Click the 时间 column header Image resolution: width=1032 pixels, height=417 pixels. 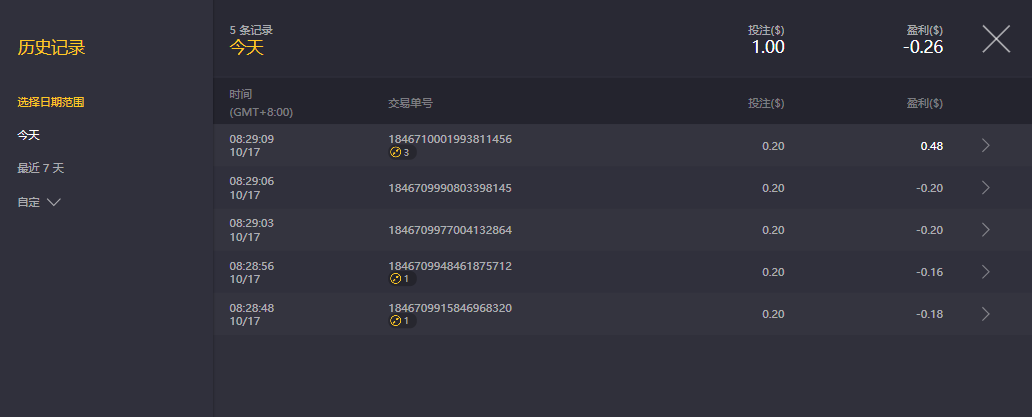click(x=240, y=94)
